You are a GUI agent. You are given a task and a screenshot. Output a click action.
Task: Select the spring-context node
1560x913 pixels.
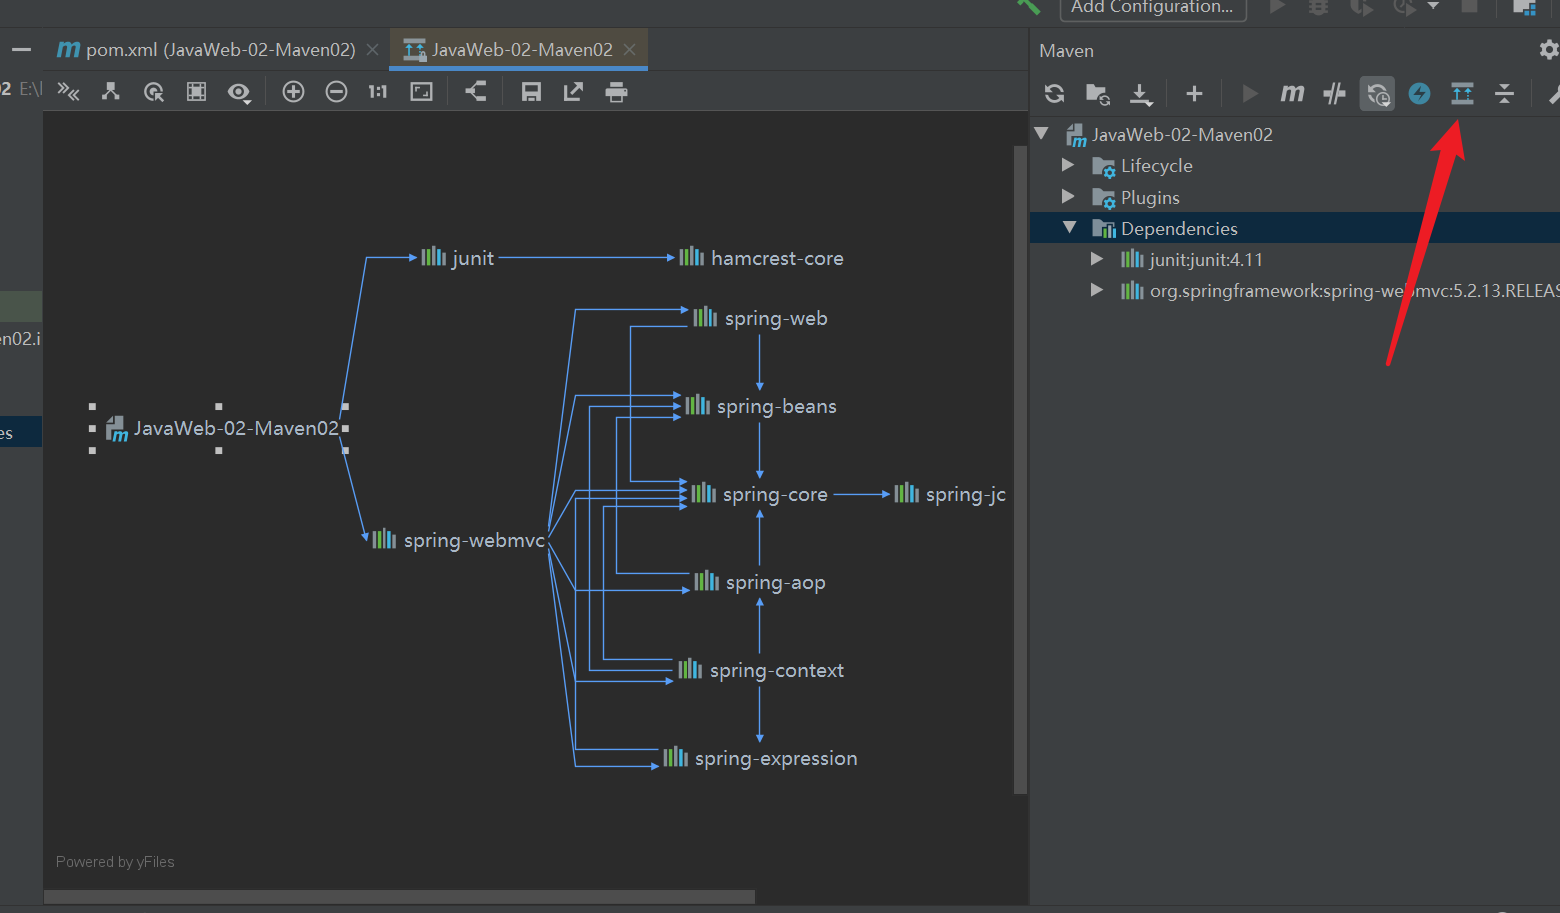click(761, 670)
